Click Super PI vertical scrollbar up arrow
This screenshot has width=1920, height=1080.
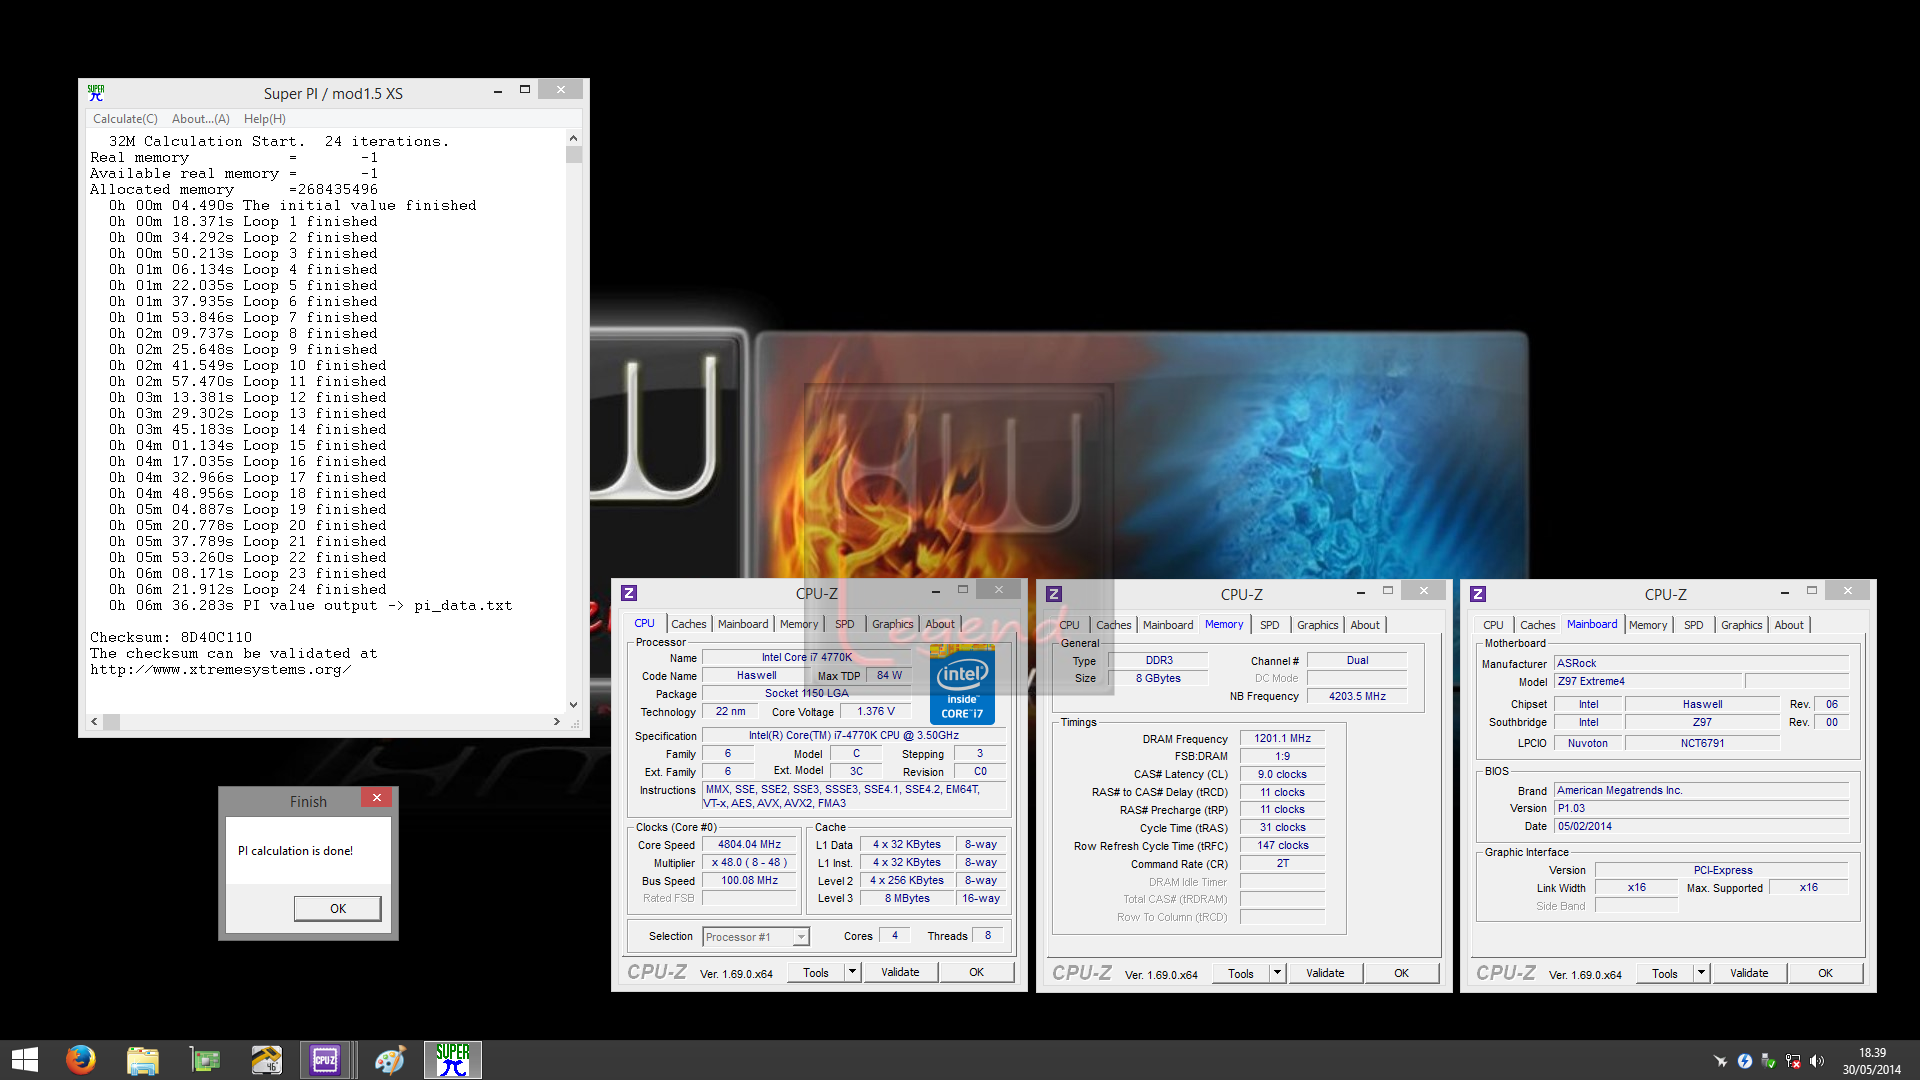pos(573,138)
